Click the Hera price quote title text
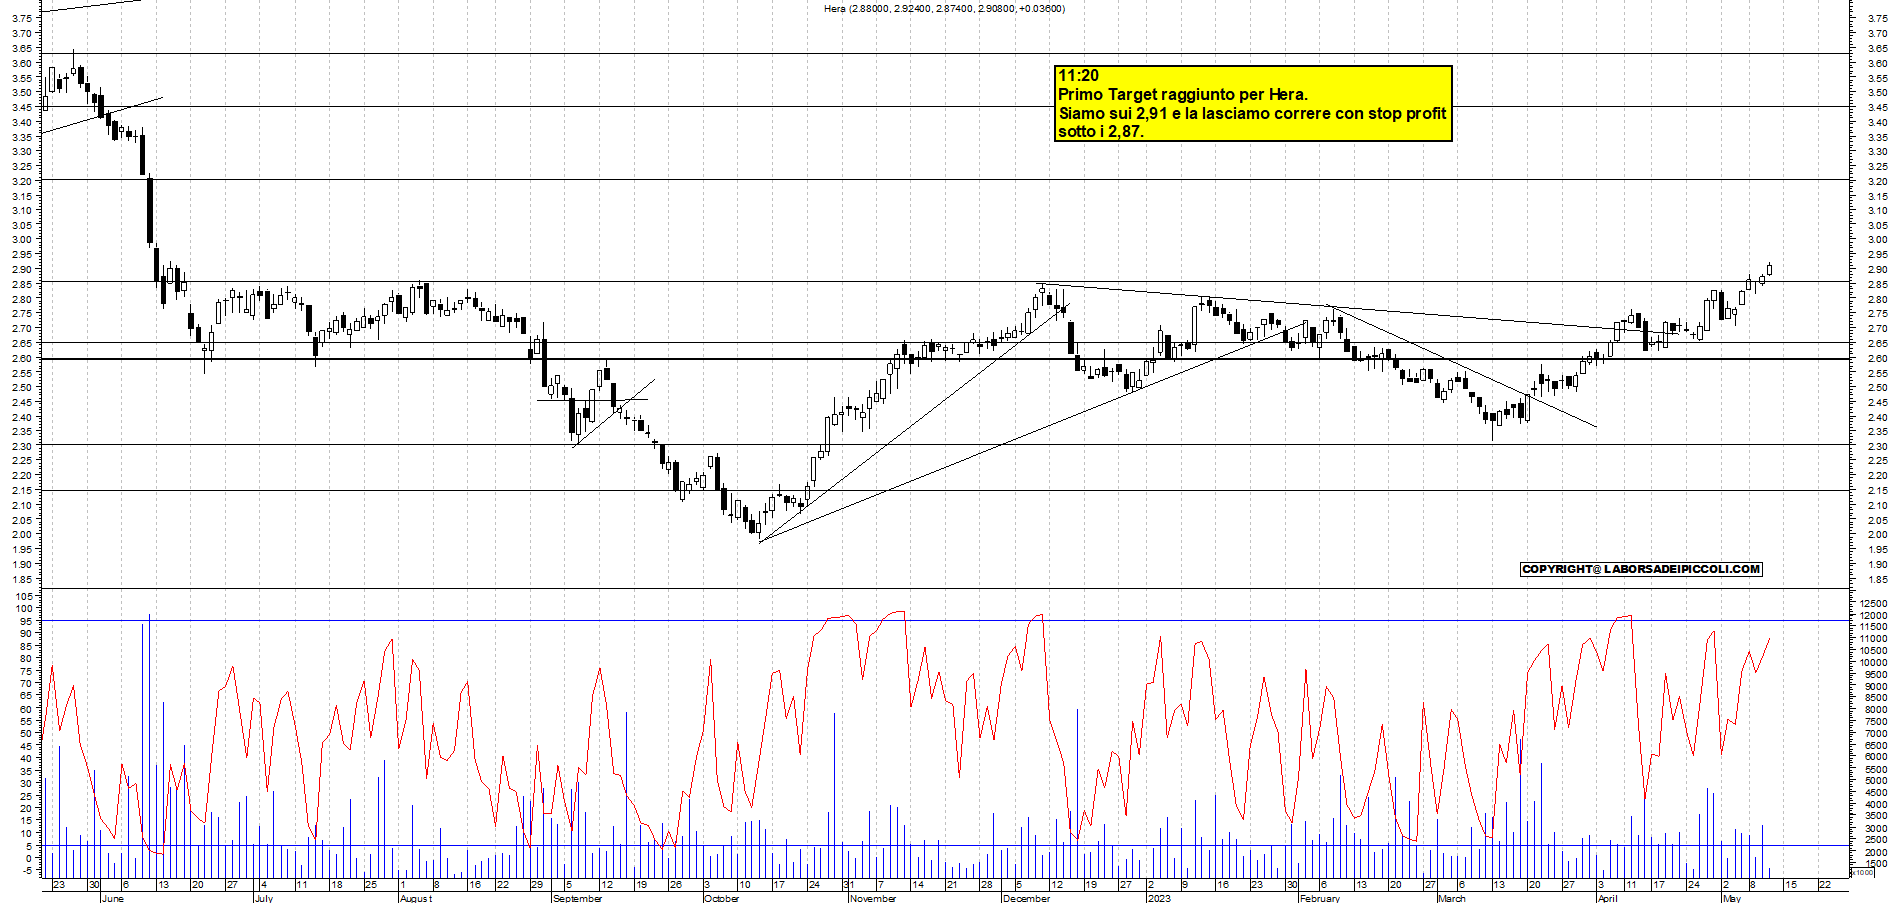Viewport: 1890px width, 903px height. click(x=944, y=9)
